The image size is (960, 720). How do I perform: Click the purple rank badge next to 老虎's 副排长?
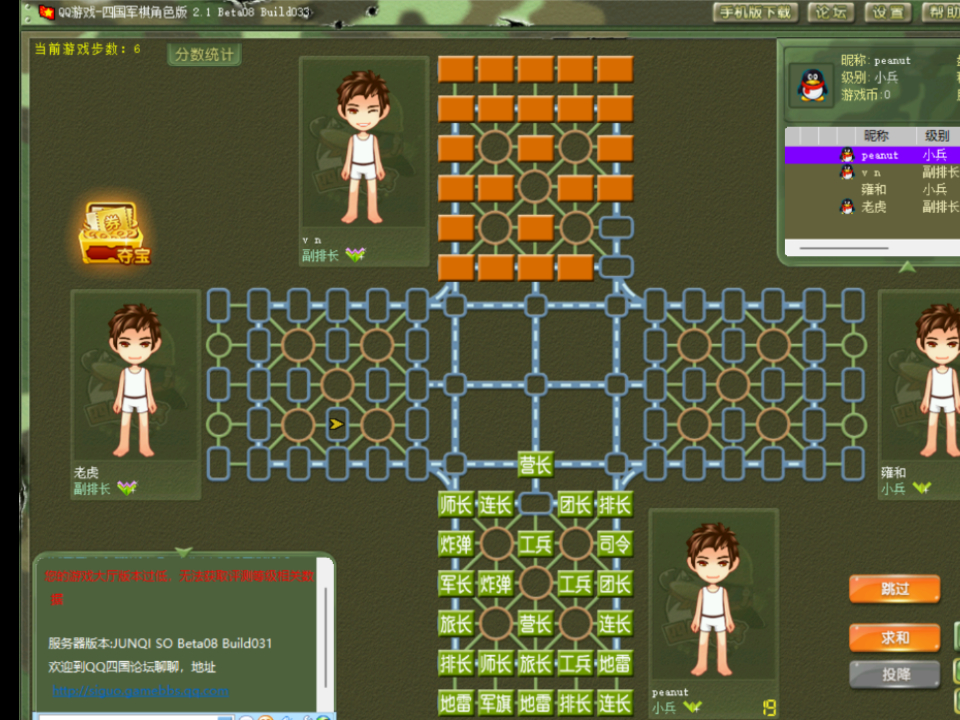coord(127,488)
